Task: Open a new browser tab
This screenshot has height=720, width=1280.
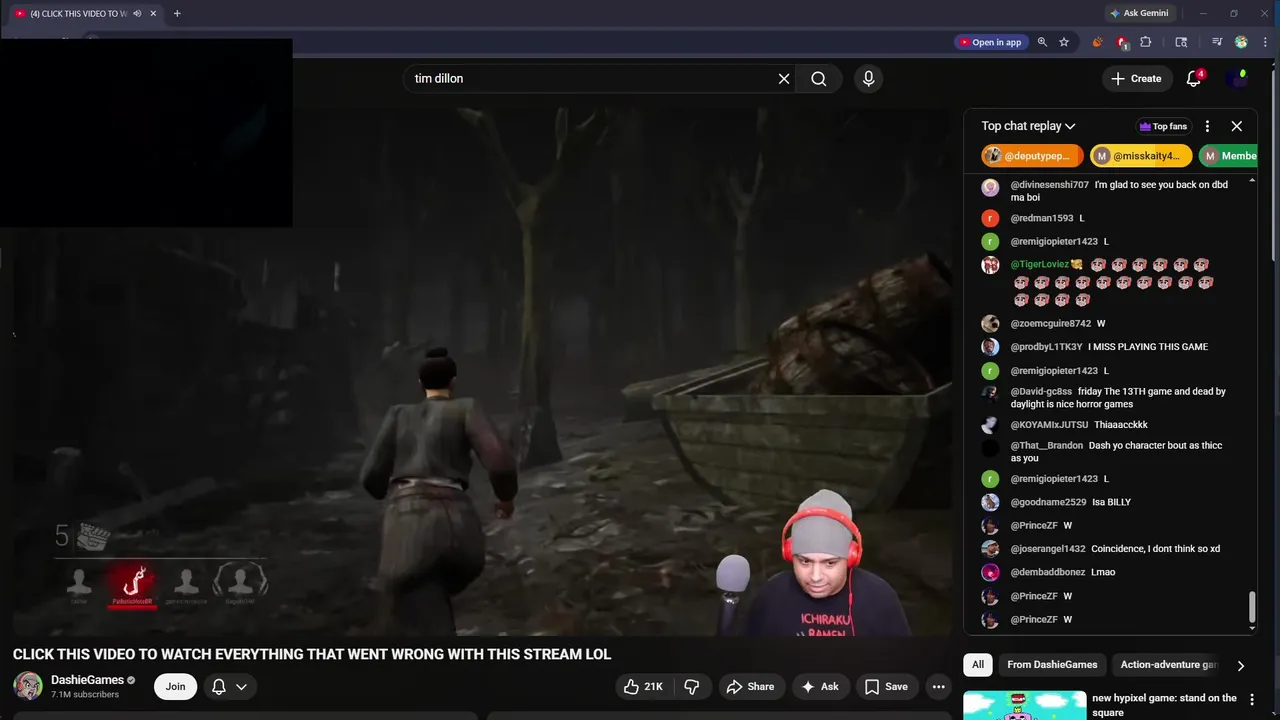Action: click(x=177, y=13)
